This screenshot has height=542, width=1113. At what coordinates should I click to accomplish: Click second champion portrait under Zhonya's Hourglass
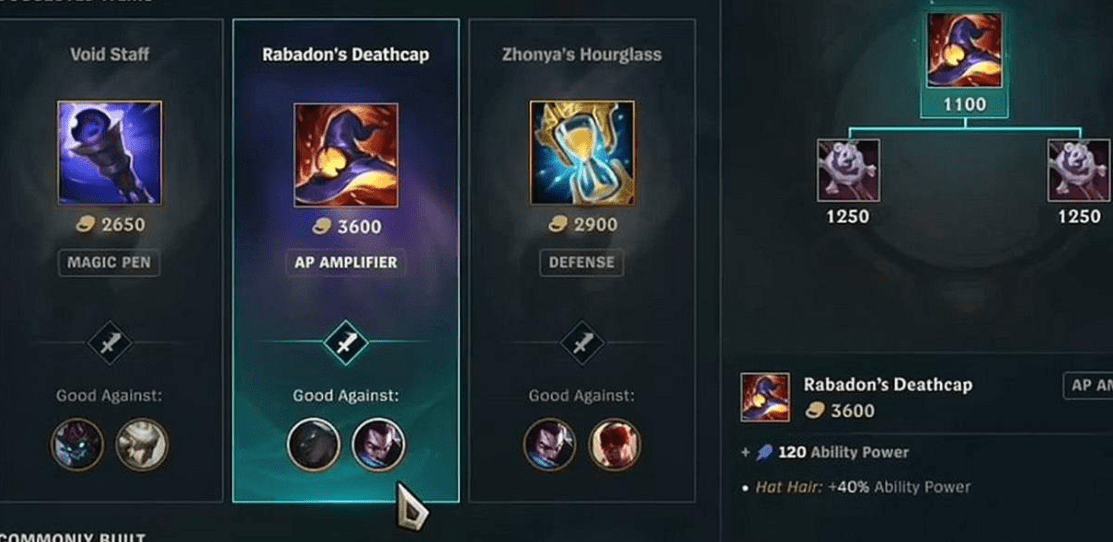click(615, 445)
